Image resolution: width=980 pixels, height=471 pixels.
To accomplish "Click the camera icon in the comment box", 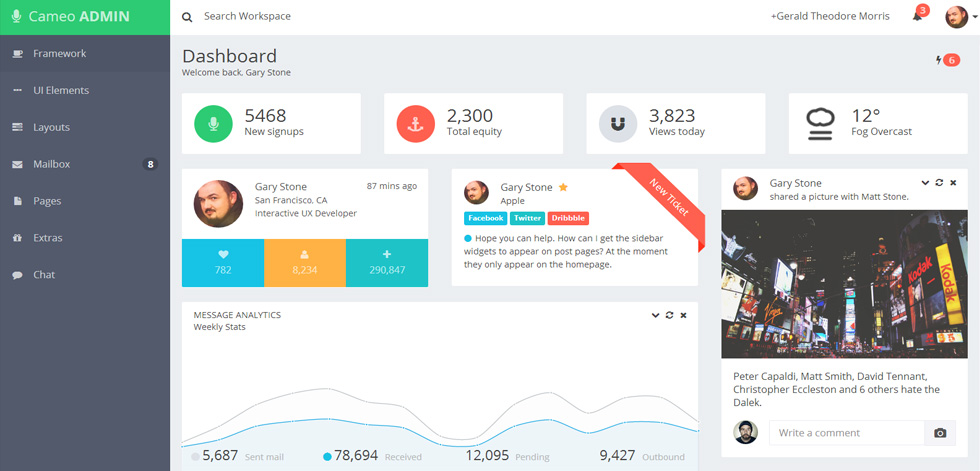I will (x=940, y=433).
